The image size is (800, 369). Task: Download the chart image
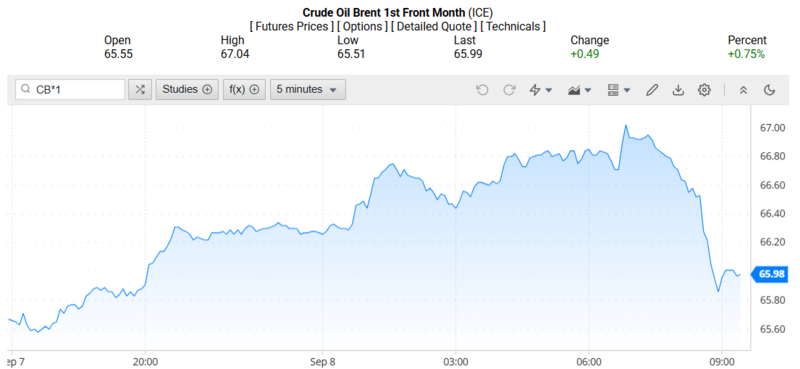pyautogui.click(x=678, y=90)
